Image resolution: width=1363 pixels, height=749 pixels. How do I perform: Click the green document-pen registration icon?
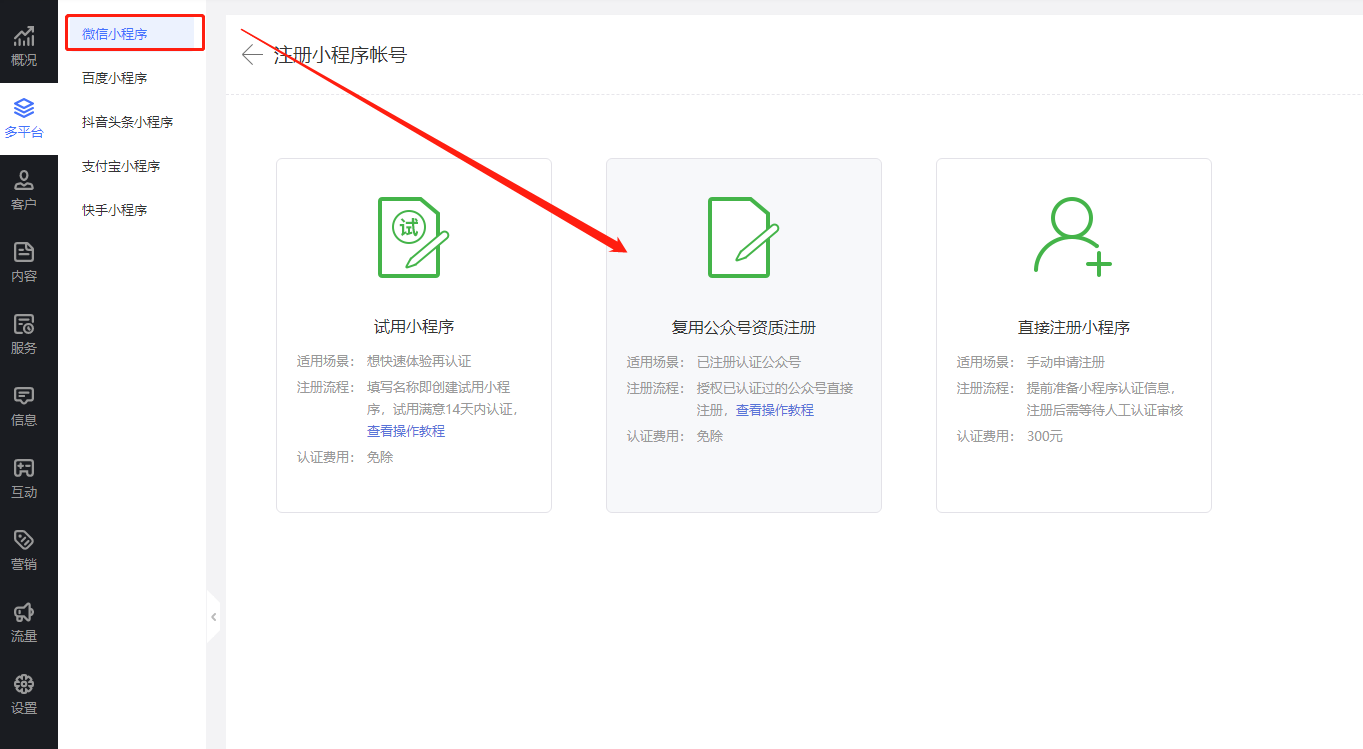(743, 239)
